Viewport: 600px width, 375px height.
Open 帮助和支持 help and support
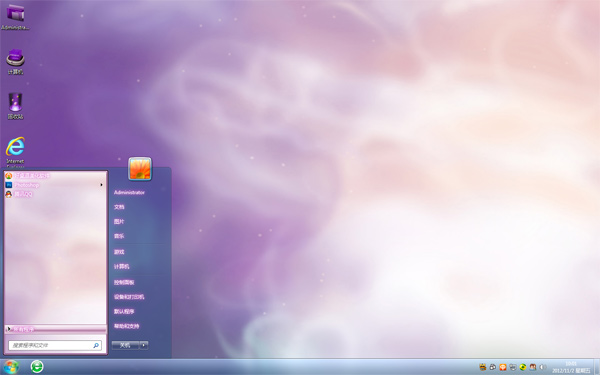(127, 326)
